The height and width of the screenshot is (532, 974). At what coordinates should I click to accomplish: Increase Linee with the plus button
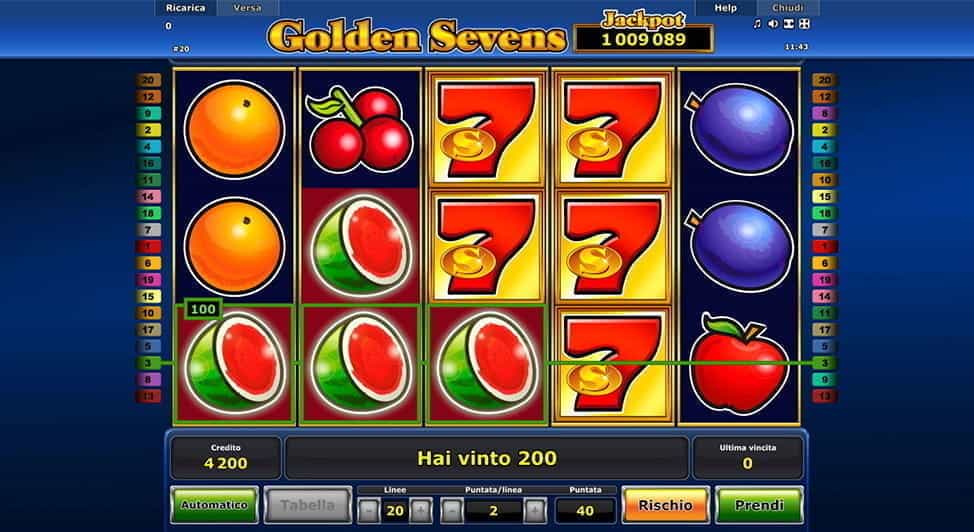(421, 511)
